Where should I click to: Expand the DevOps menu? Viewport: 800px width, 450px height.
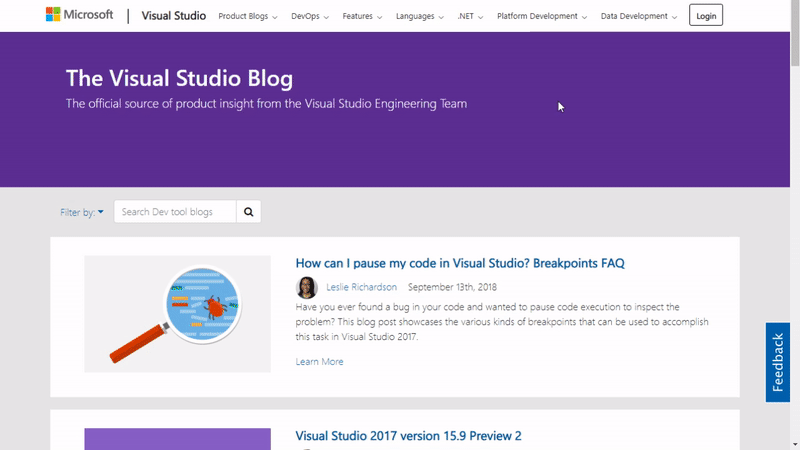[311, 16]
